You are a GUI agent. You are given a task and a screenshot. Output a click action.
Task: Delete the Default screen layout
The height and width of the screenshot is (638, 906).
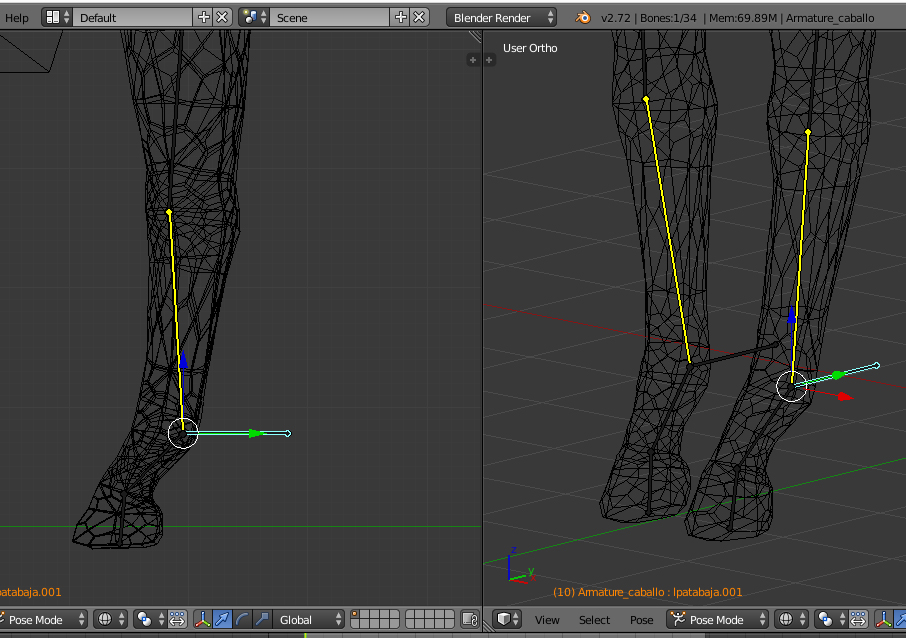tap(222, 18)
